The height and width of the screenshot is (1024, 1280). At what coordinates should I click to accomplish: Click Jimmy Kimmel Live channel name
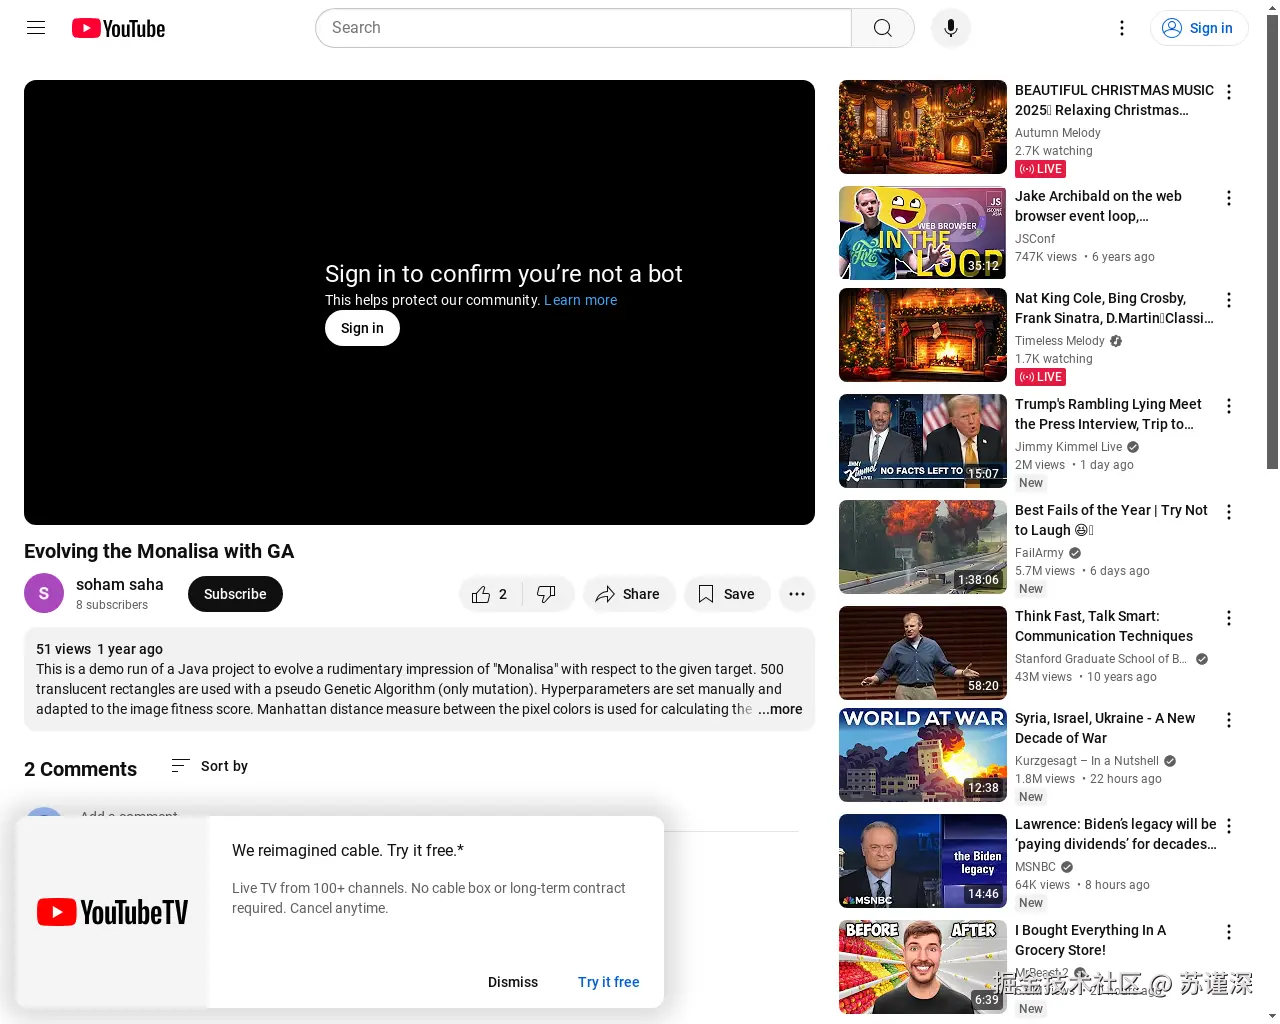[1068, 447]
